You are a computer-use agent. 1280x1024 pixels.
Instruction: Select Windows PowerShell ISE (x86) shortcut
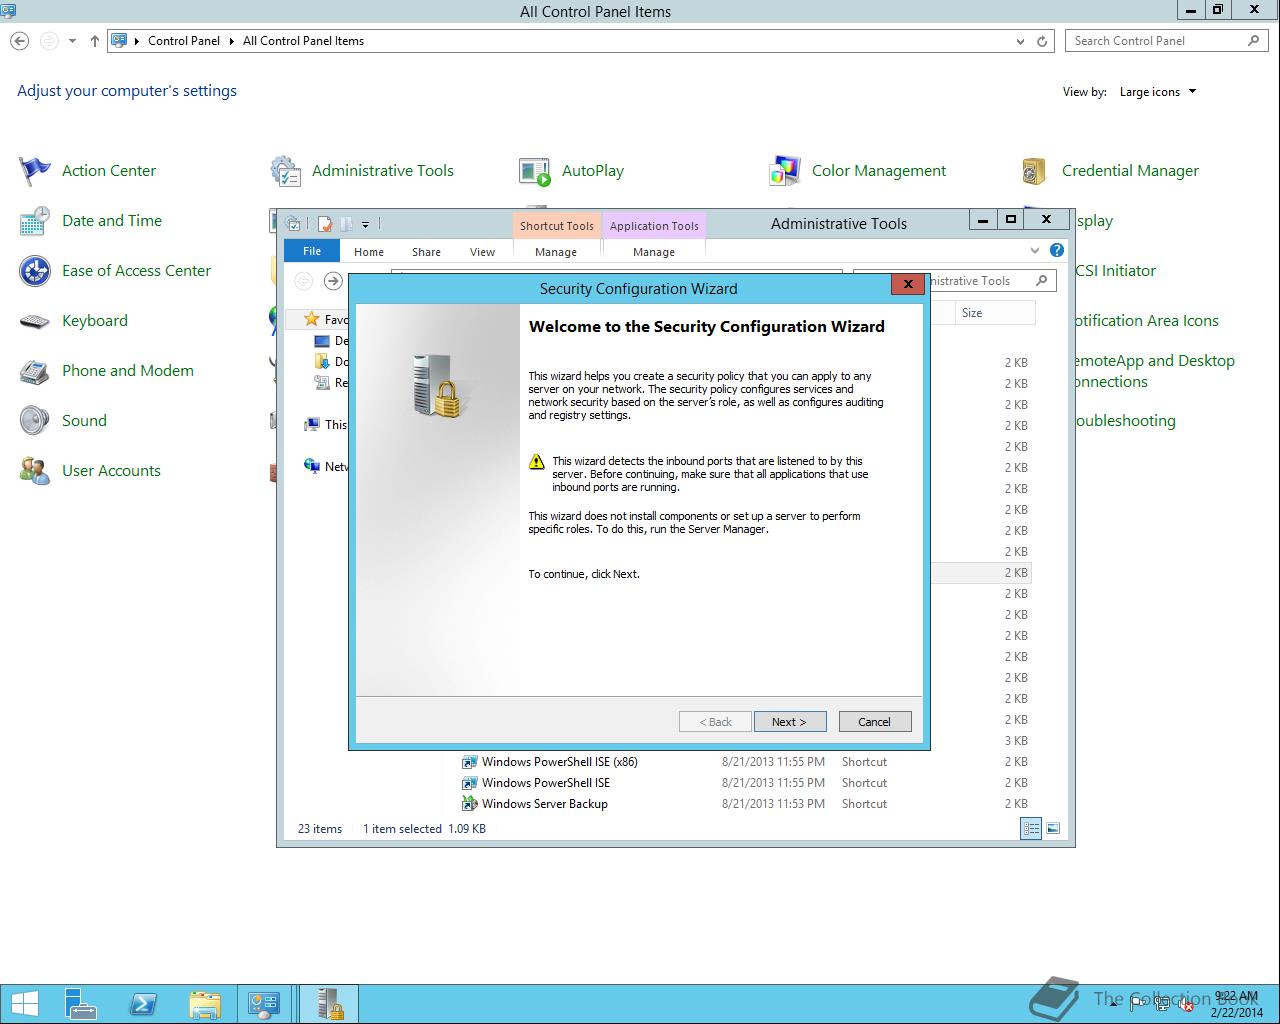(559, 762)
